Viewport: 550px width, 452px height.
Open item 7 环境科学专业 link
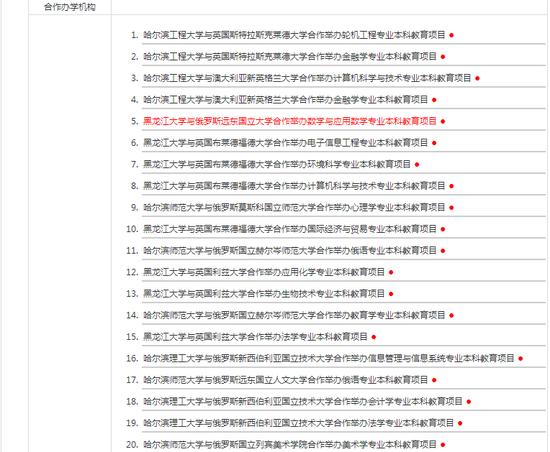click(277, 164)
